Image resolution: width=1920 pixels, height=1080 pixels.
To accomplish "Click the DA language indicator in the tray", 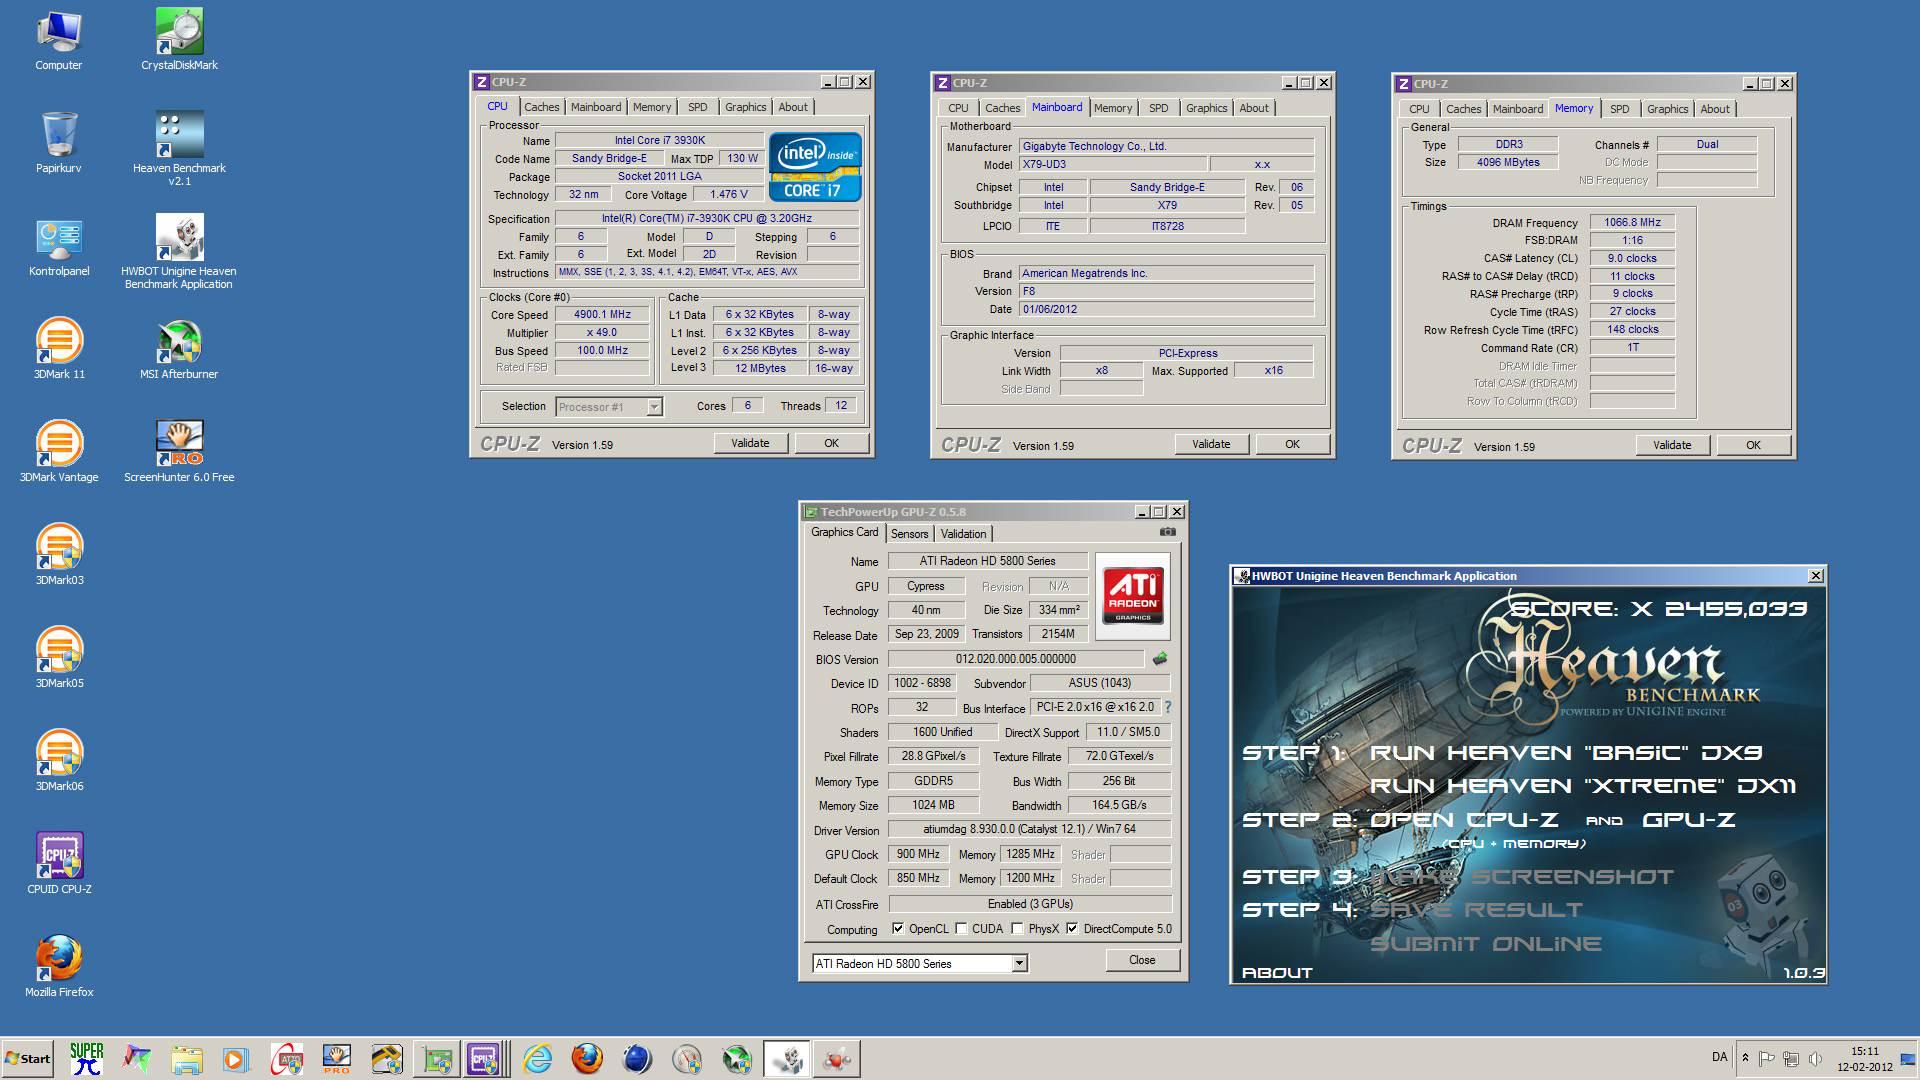I will 1719,1057.
